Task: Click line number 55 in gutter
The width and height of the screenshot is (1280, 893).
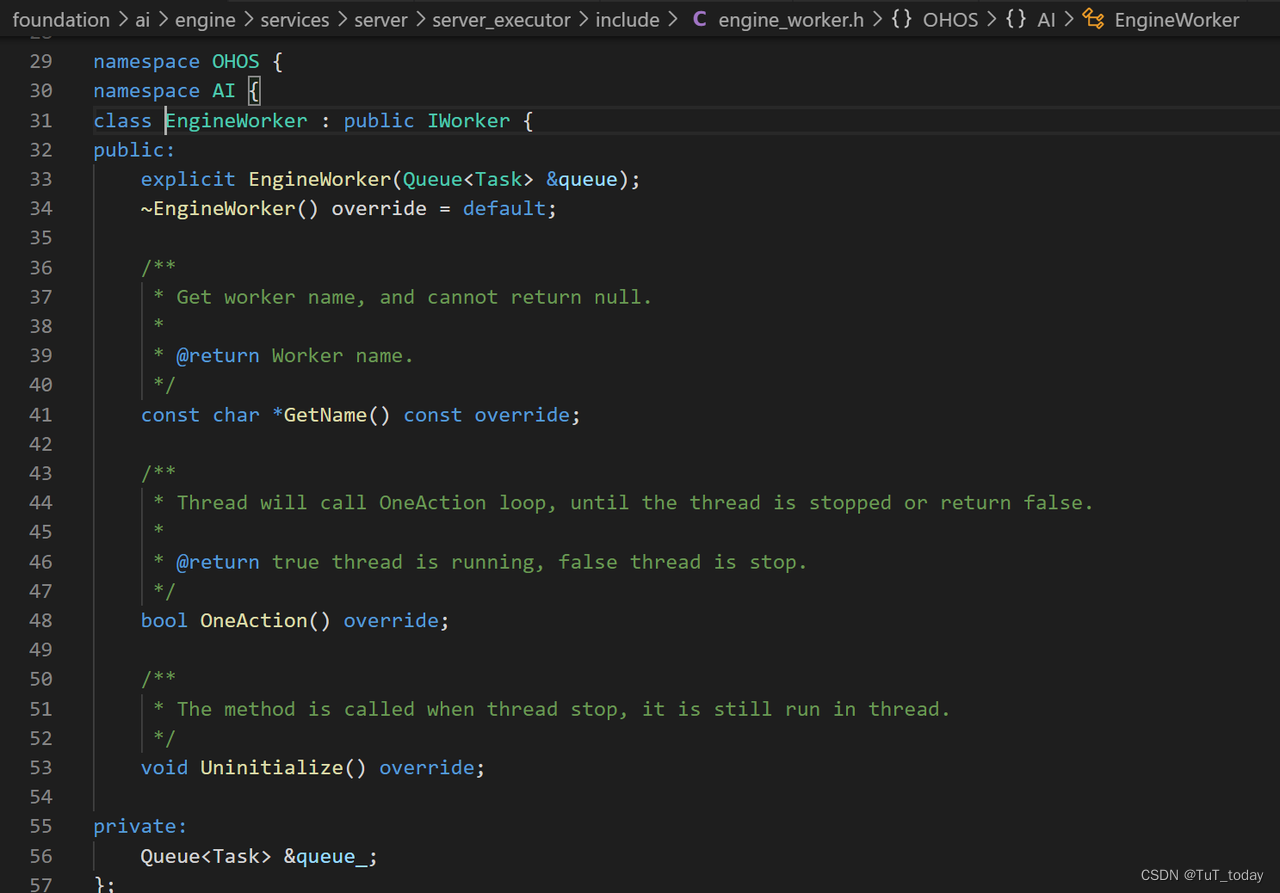Action: tap(41, 826)
